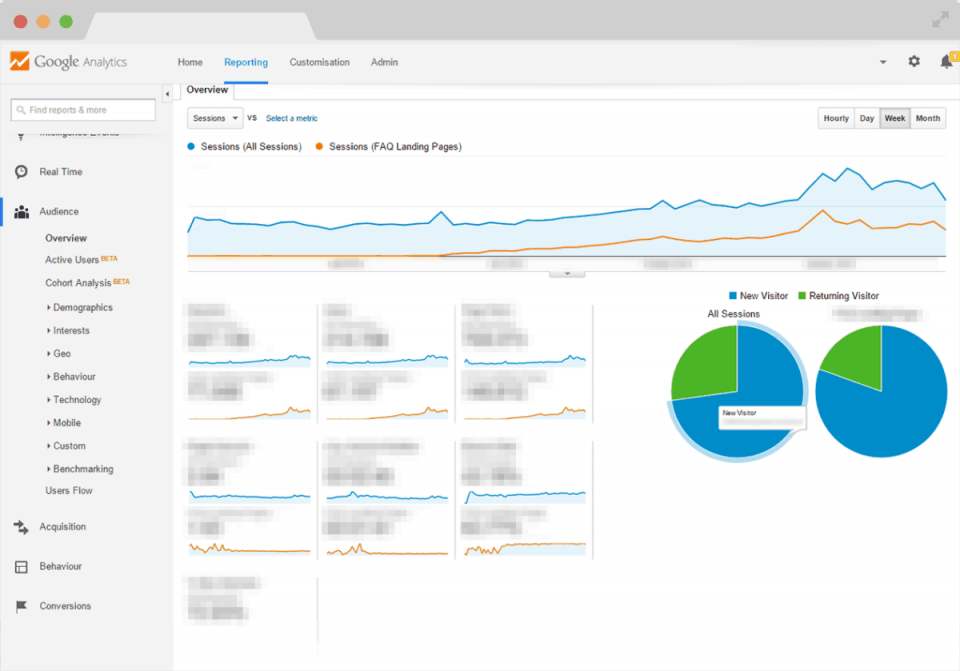Image resolution: width=960 pixels, height=671 pixels.
Task: Open the Users Flow report link
Action: click(x=71, y=491)
